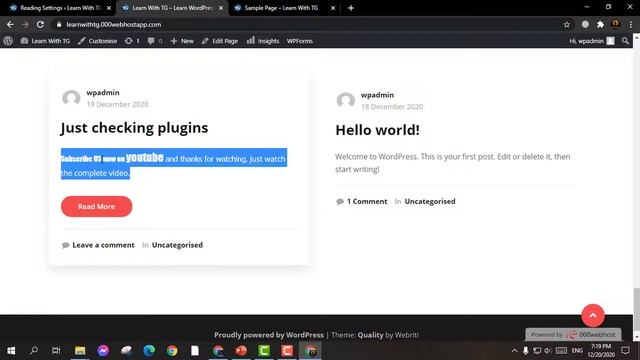
Task: Open the green Camtasia taskbar icon
Action: pos(264,351)
